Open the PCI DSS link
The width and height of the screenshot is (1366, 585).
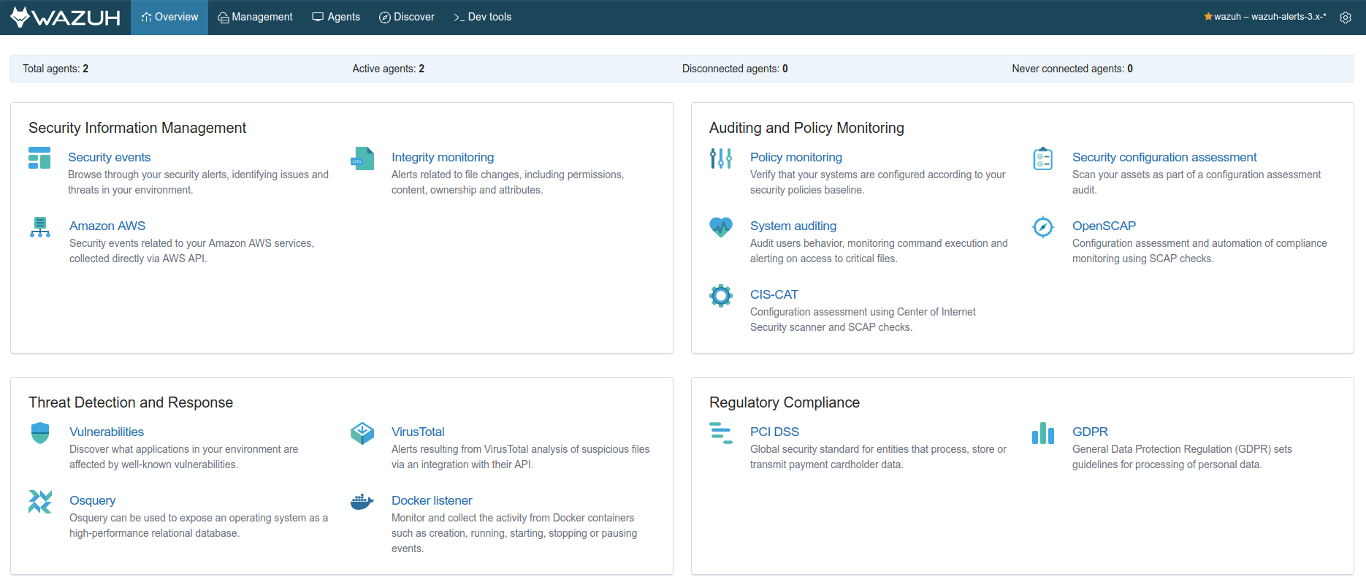pyautogui.click(x=775, y=432)
